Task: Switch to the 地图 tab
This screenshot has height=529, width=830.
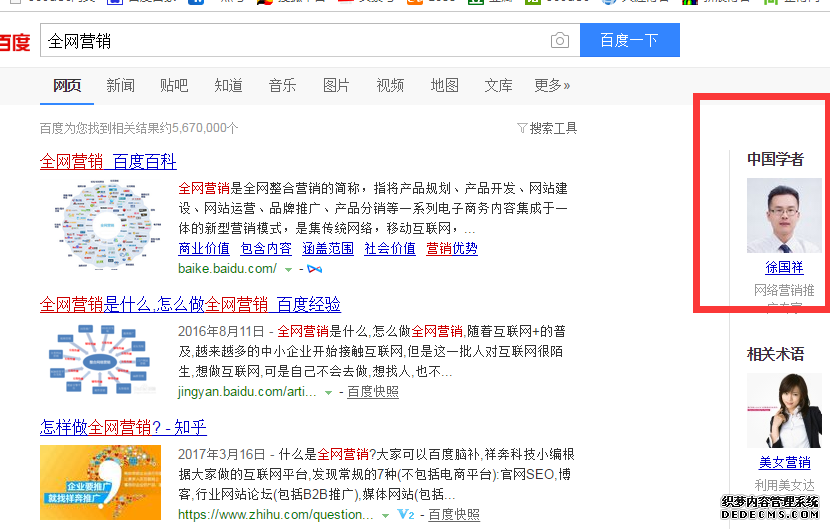Action: (x=445, y=85)
